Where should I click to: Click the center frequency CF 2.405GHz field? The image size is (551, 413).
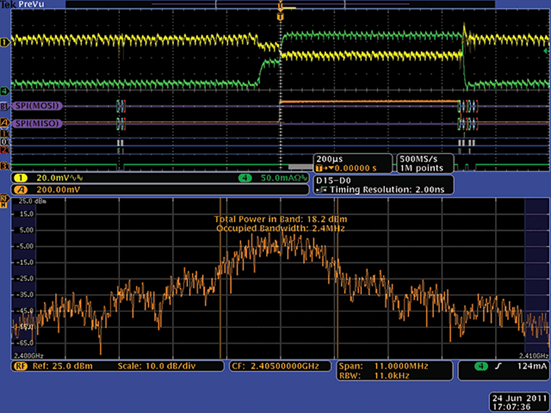280,366
